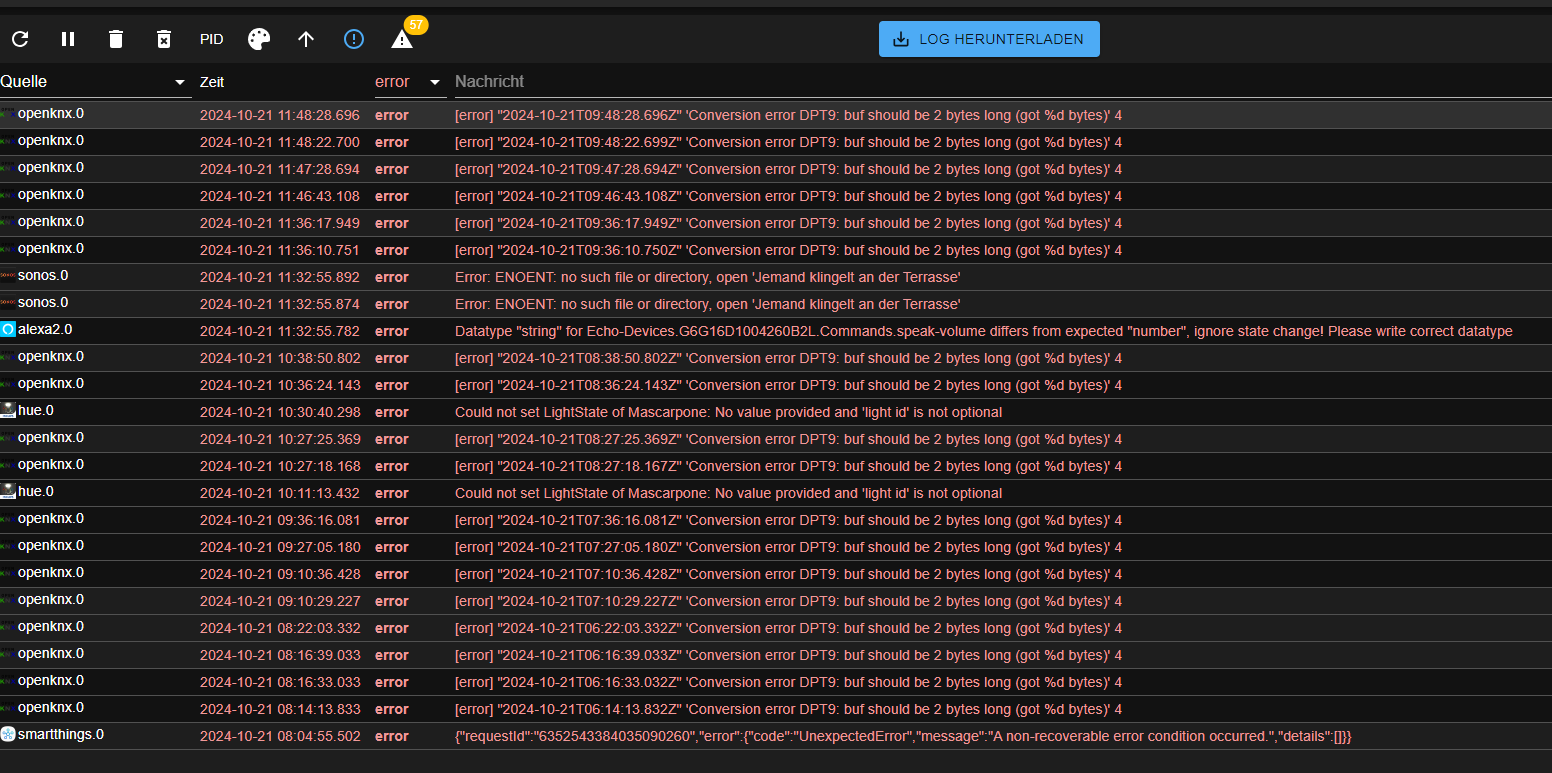
Task: Click hue Mascarpone message at 10:30:40
Action: point(728,412)
